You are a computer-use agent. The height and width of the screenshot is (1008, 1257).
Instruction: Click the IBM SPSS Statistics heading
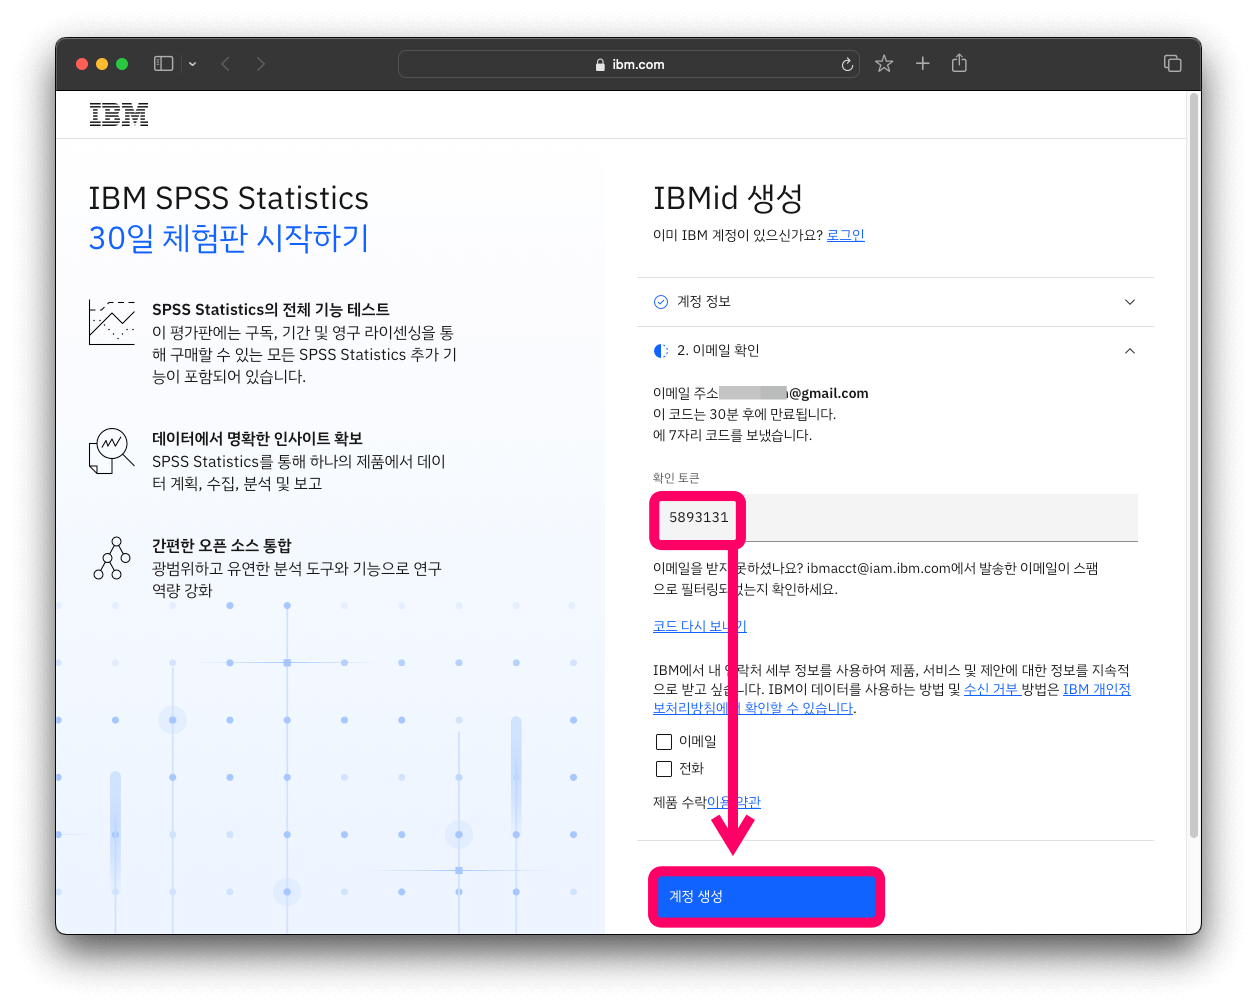pos(229,198)
